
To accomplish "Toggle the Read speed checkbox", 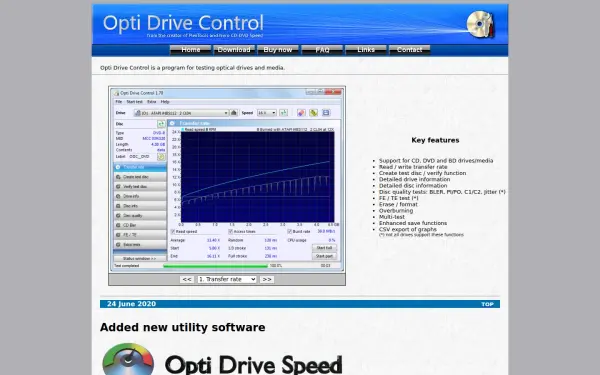I will 173,232.
